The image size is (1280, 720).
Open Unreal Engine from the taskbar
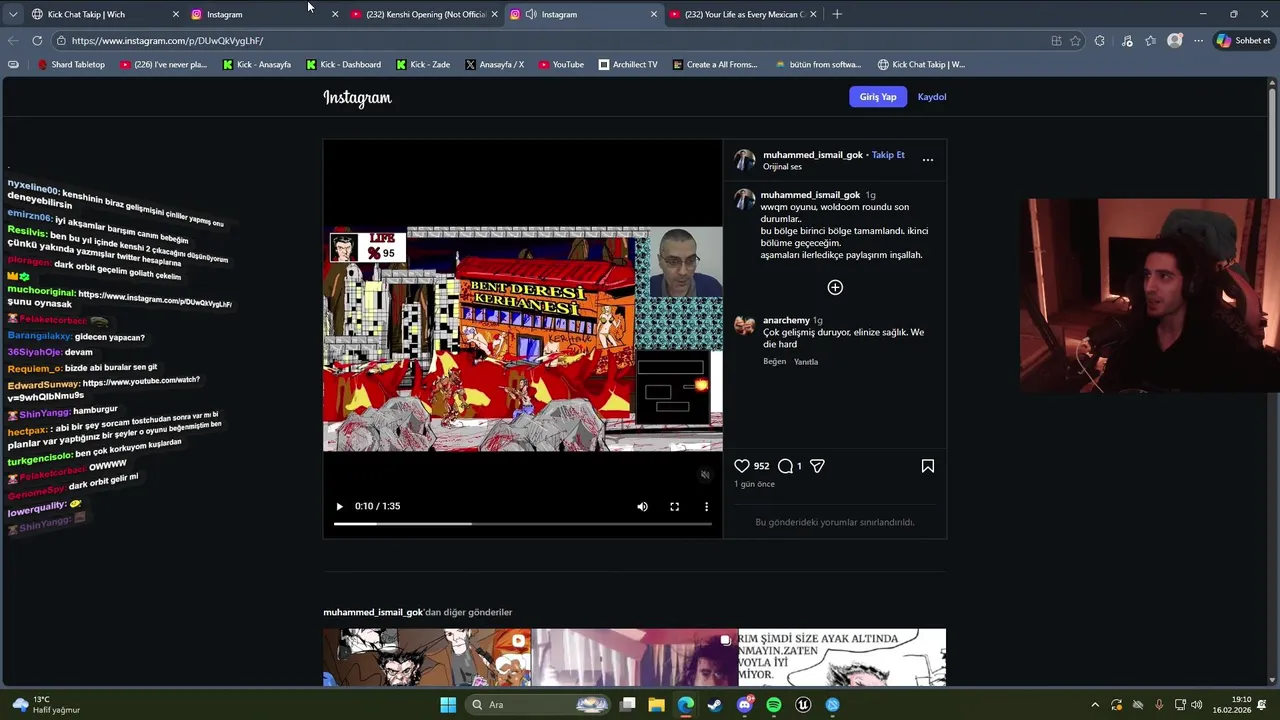coord(803,705)
